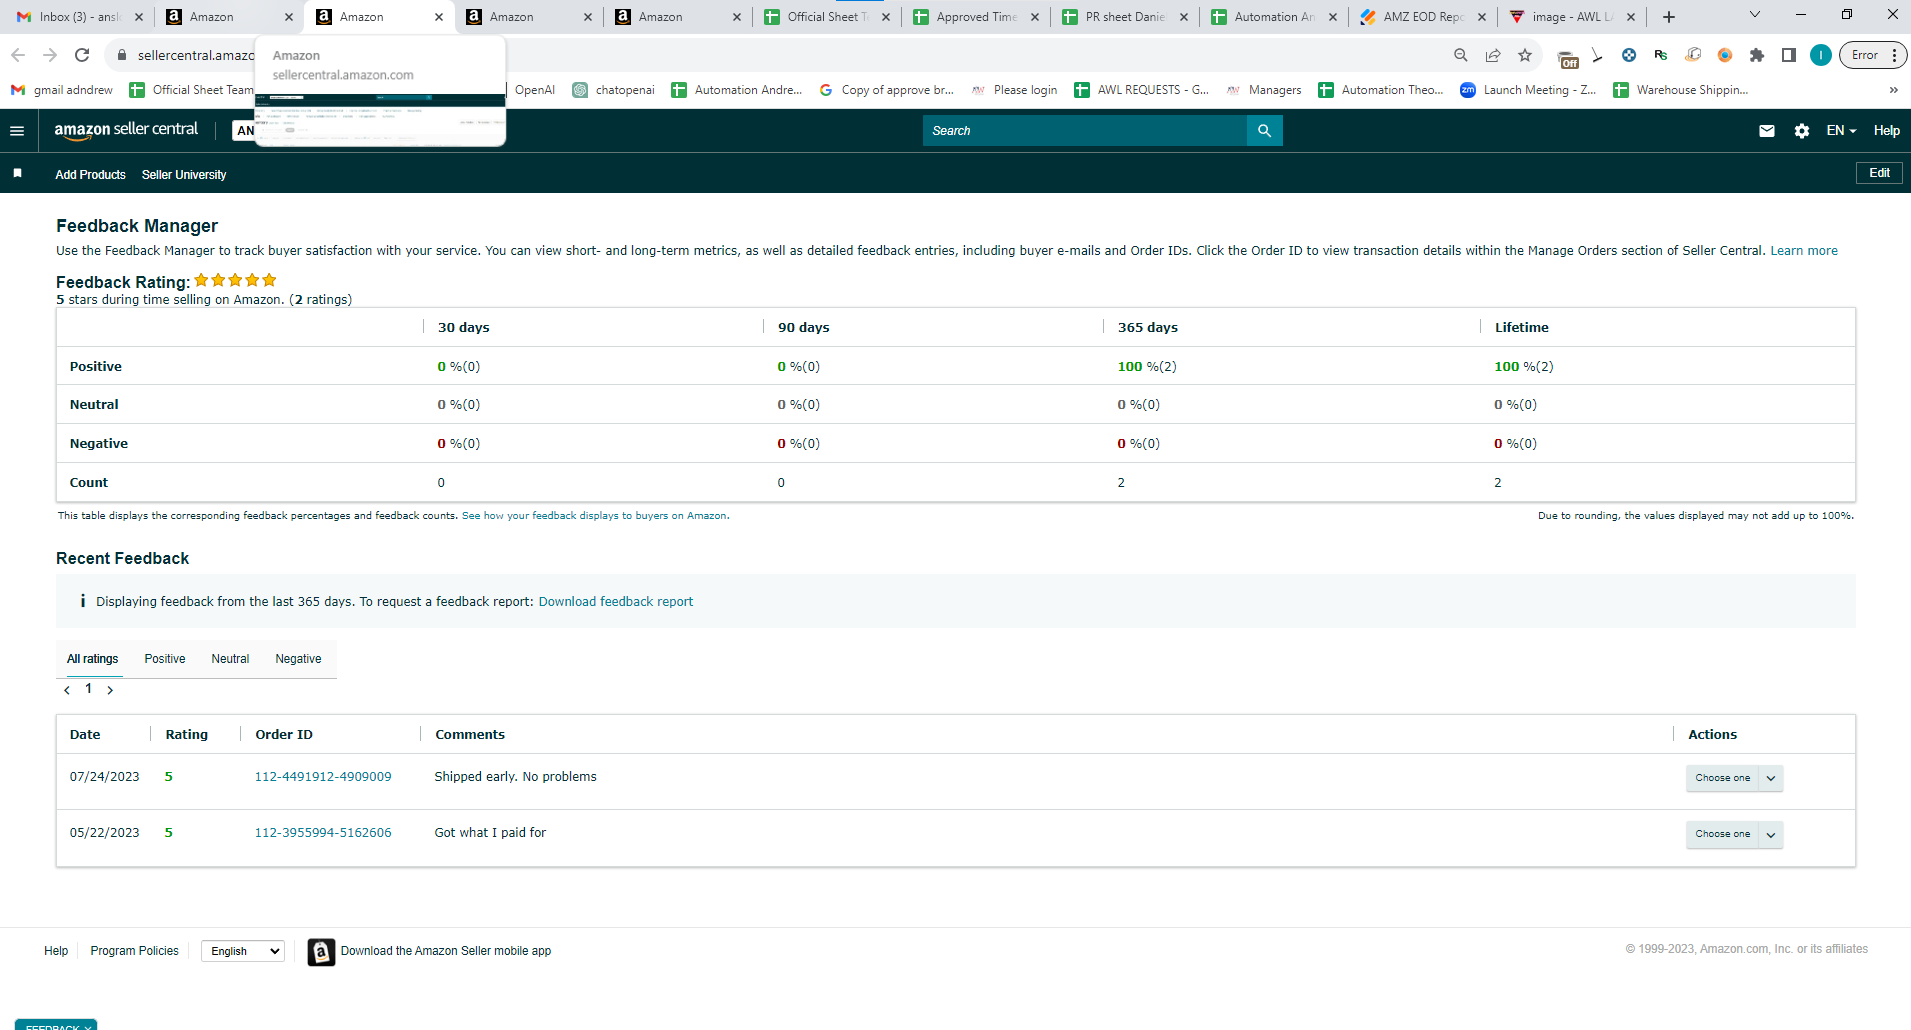Open the Add Products link
The height and width of the screenshot is (1030, 1911).
pyautogui.click(x=90, y=175)
